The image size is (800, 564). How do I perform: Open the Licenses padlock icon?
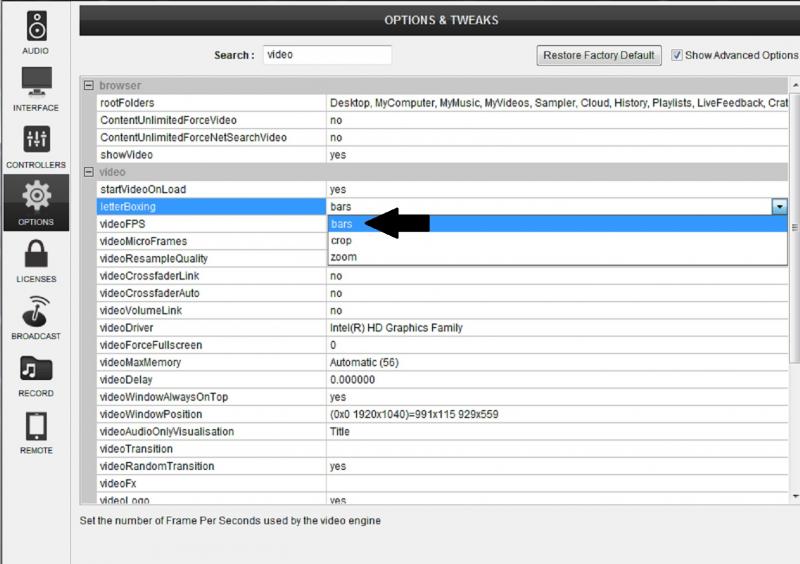(36, 253)
